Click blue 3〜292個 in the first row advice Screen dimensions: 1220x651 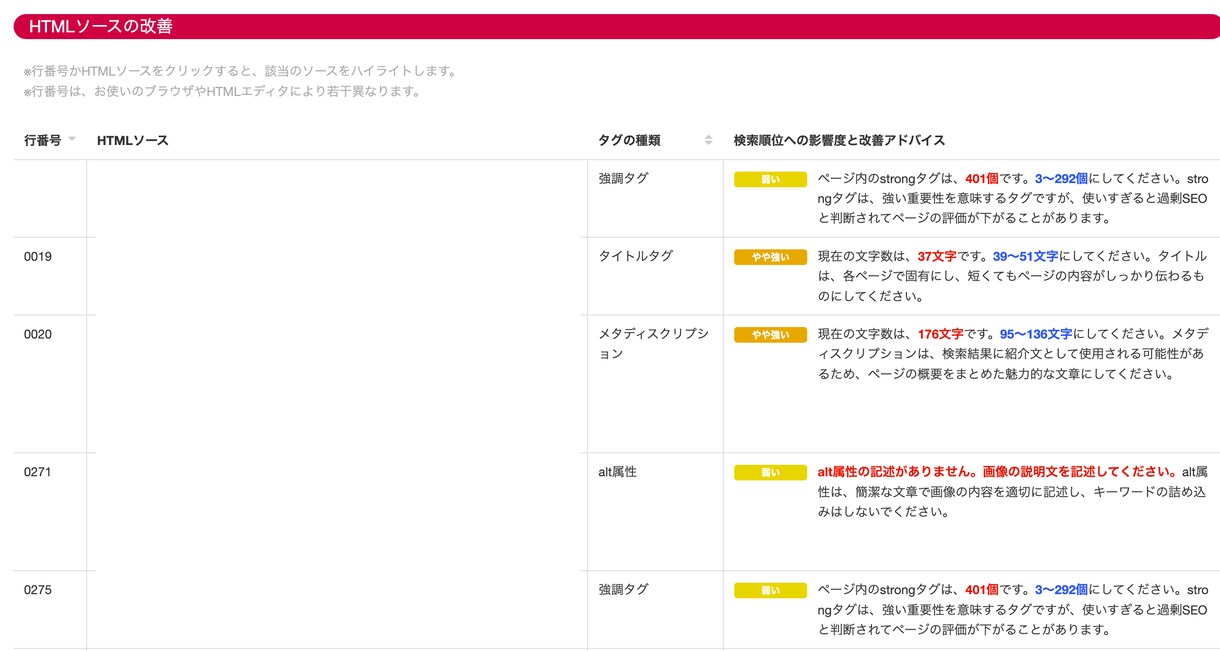[1061, 178]
